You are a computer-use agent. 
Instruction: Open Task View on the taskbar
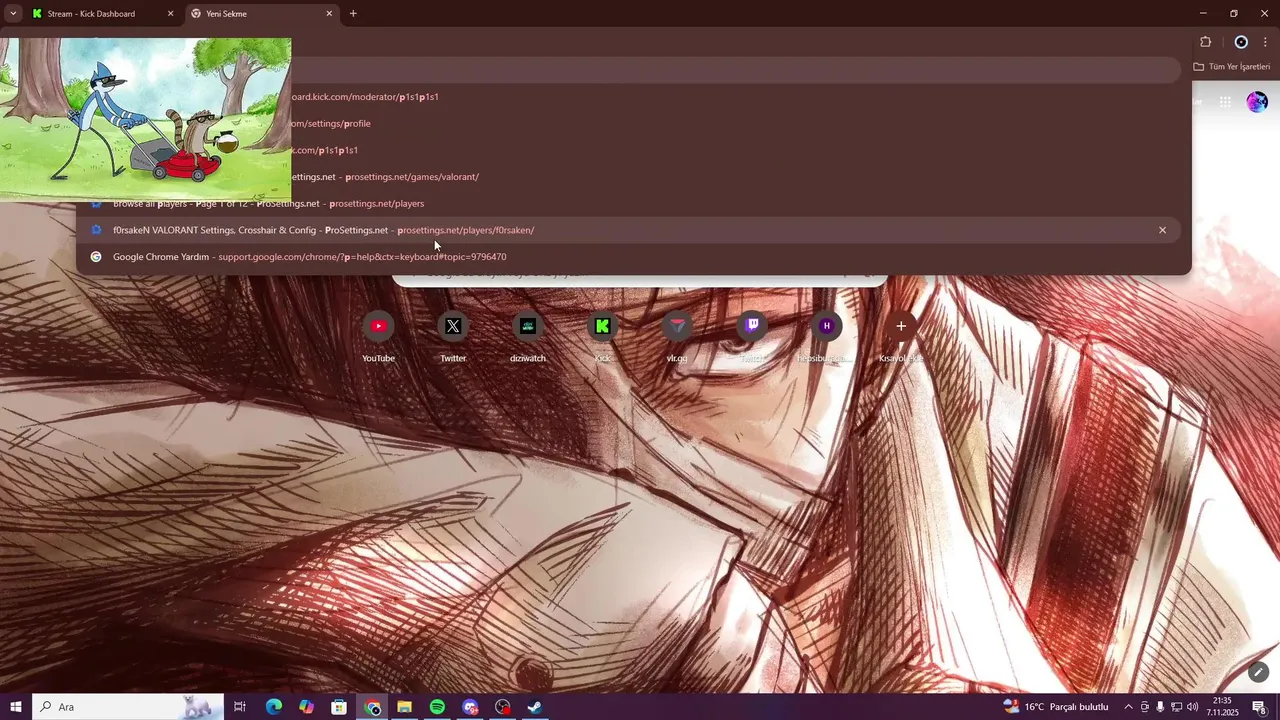[240, 707]
